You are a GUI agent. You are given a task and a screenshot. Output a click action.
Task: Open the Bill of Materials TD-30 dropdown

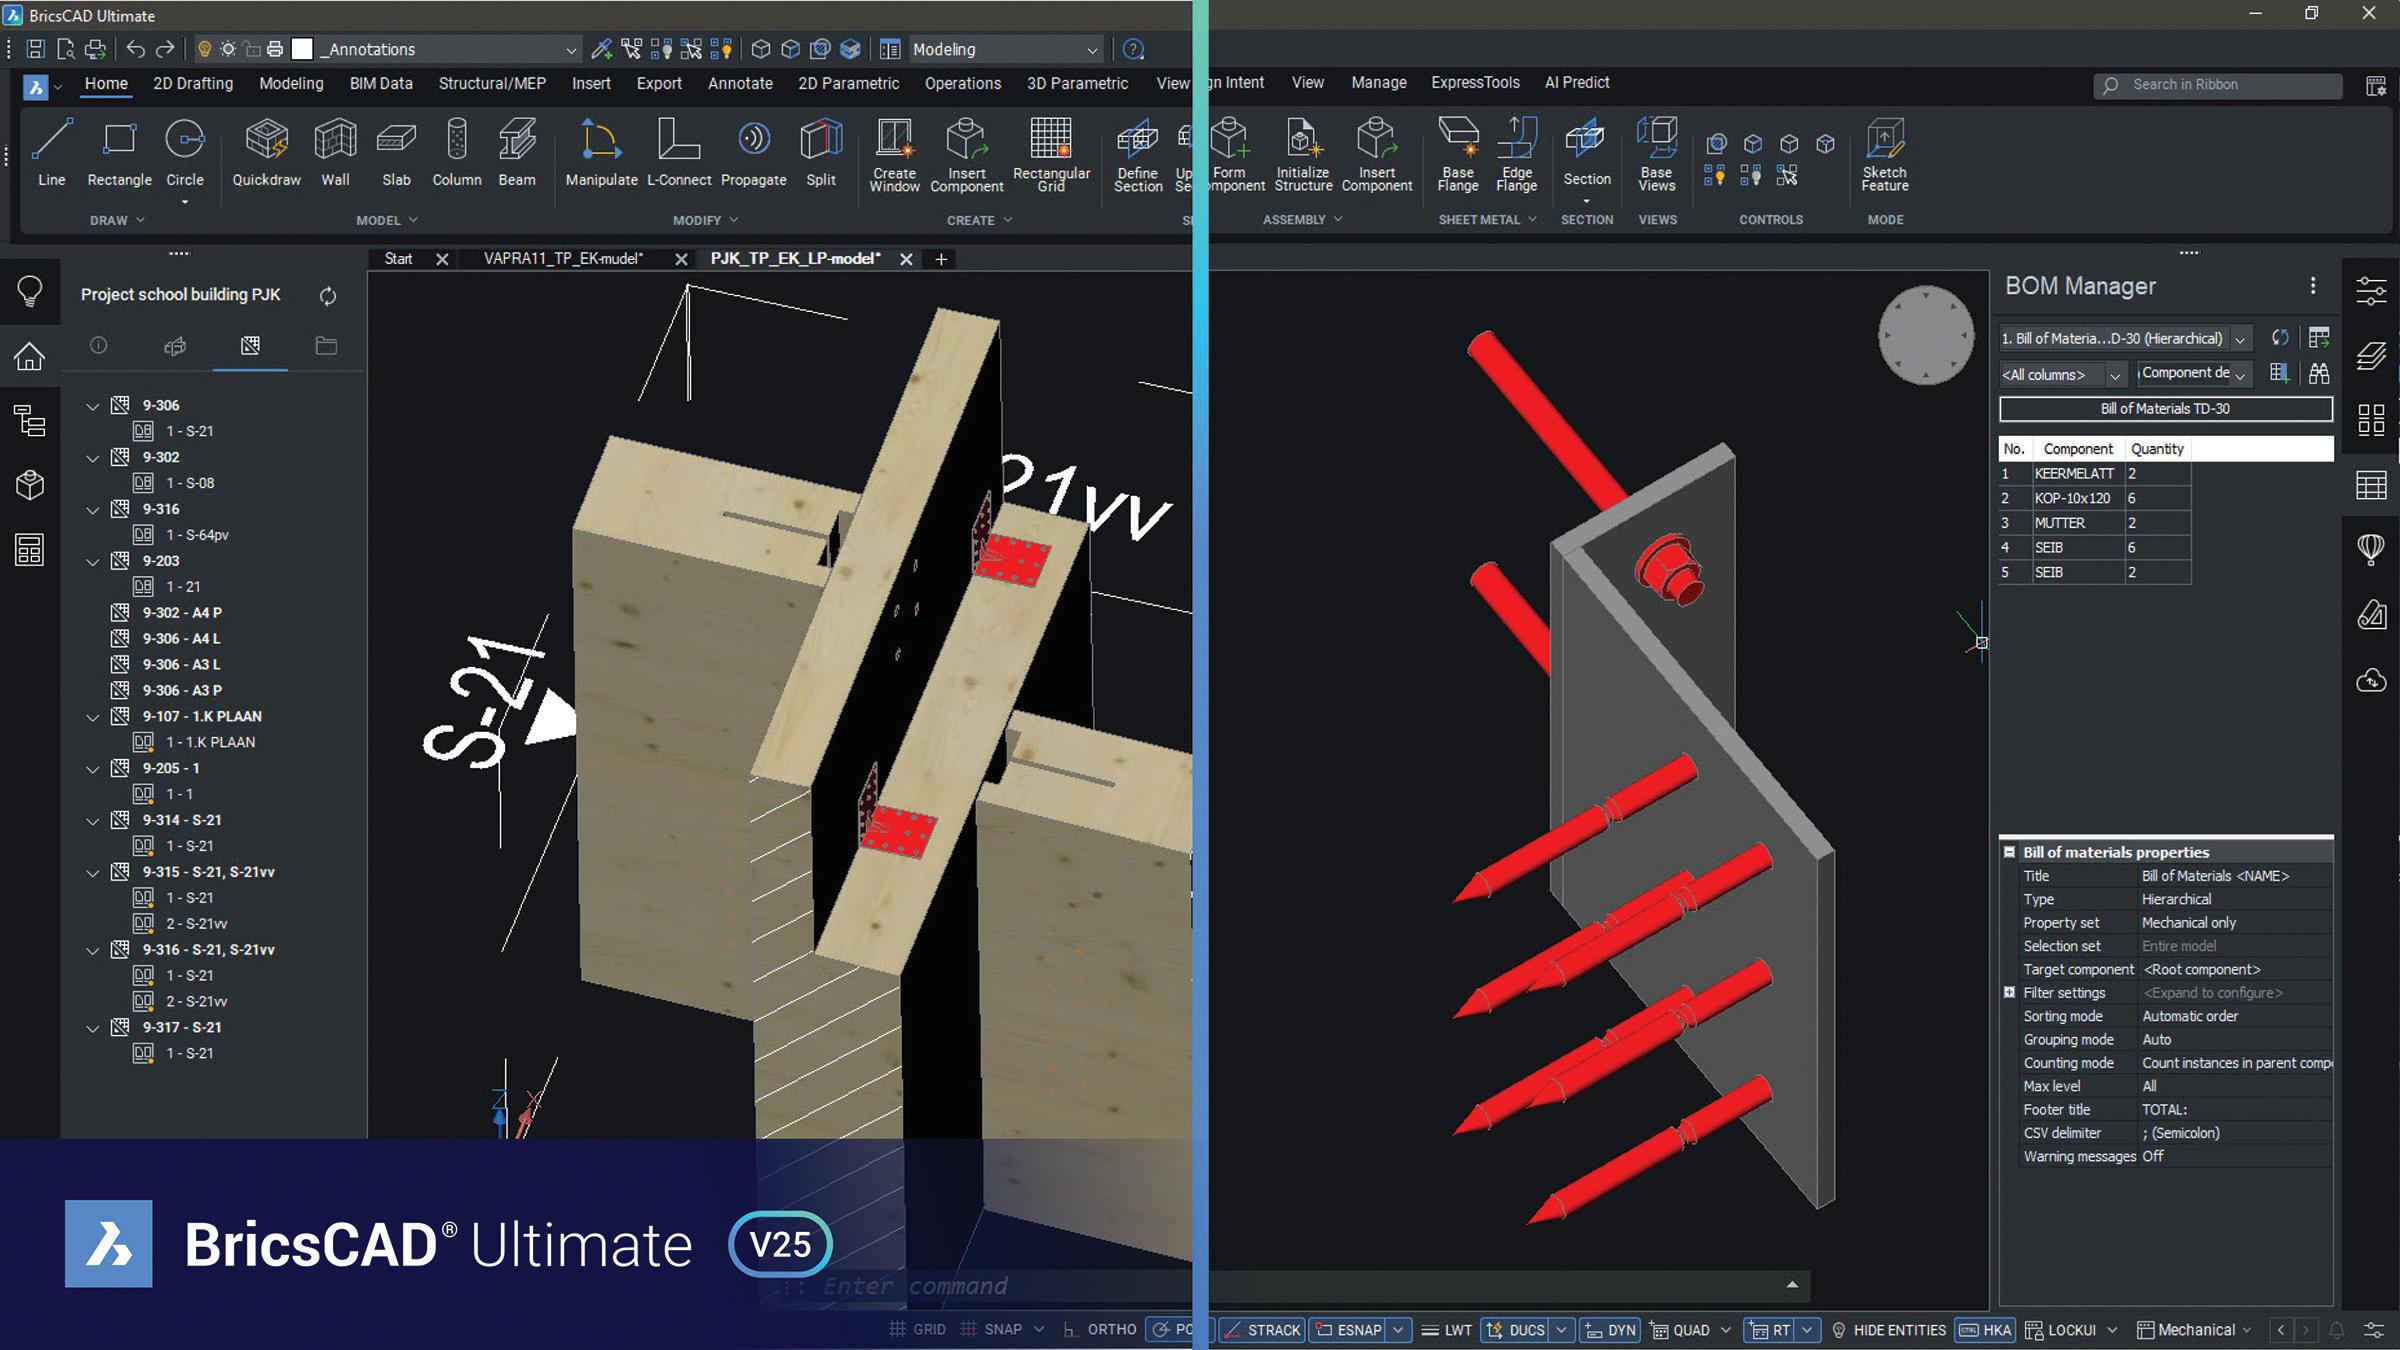[2240, 339]
